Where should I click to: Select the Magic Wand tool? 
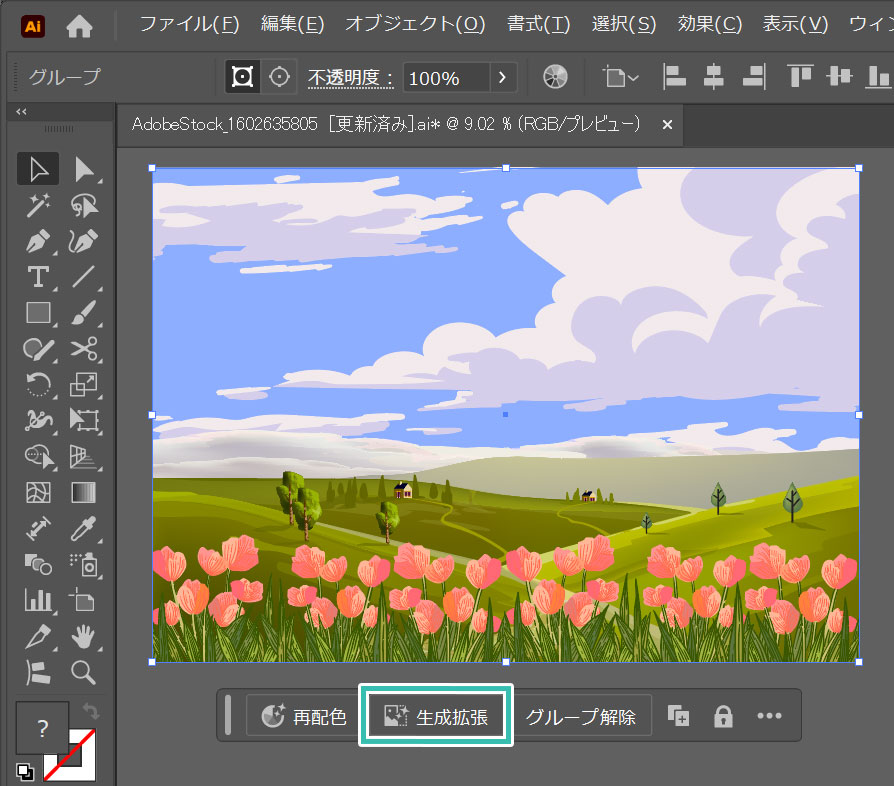click(38, 205)
